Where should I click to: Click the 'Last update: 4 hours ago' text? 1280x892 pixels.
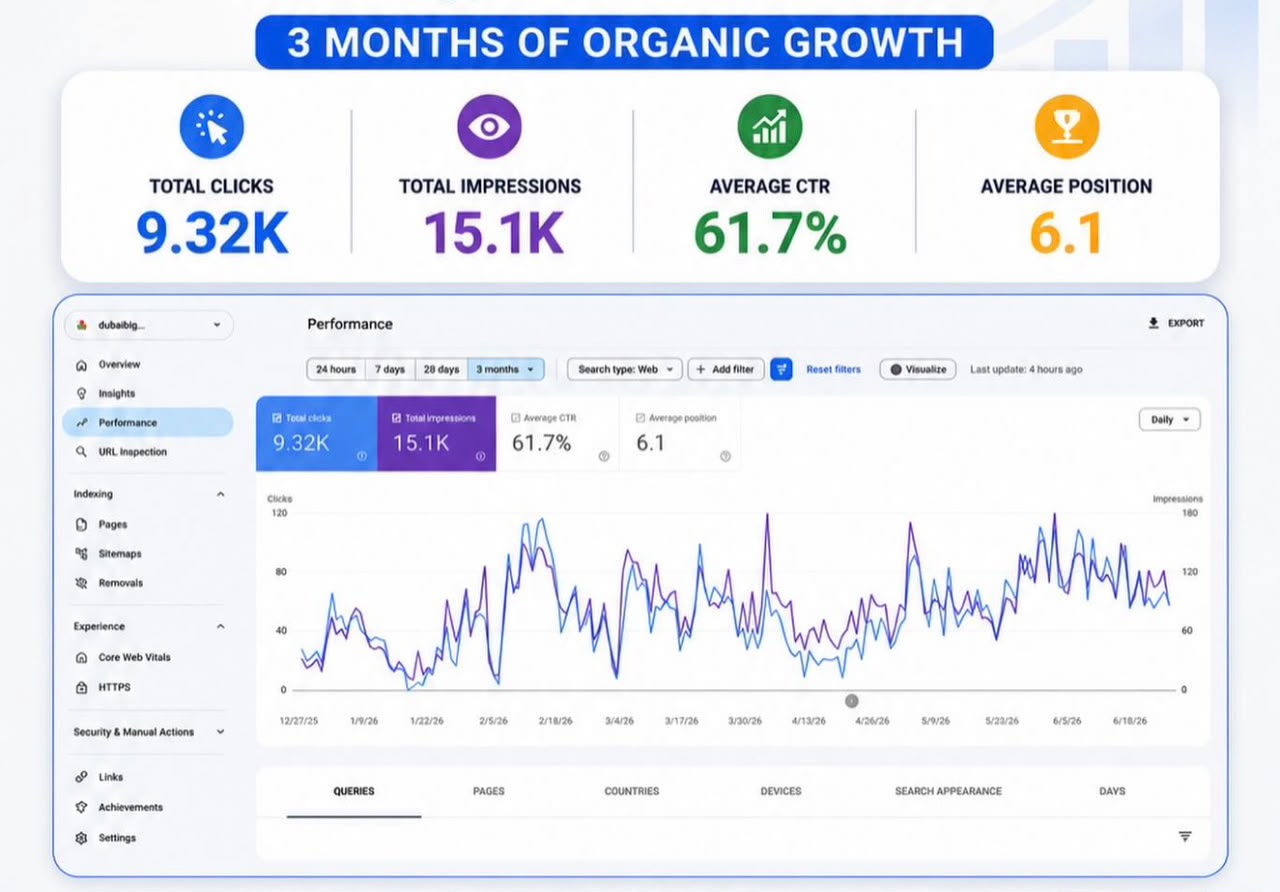(1026, 369)
